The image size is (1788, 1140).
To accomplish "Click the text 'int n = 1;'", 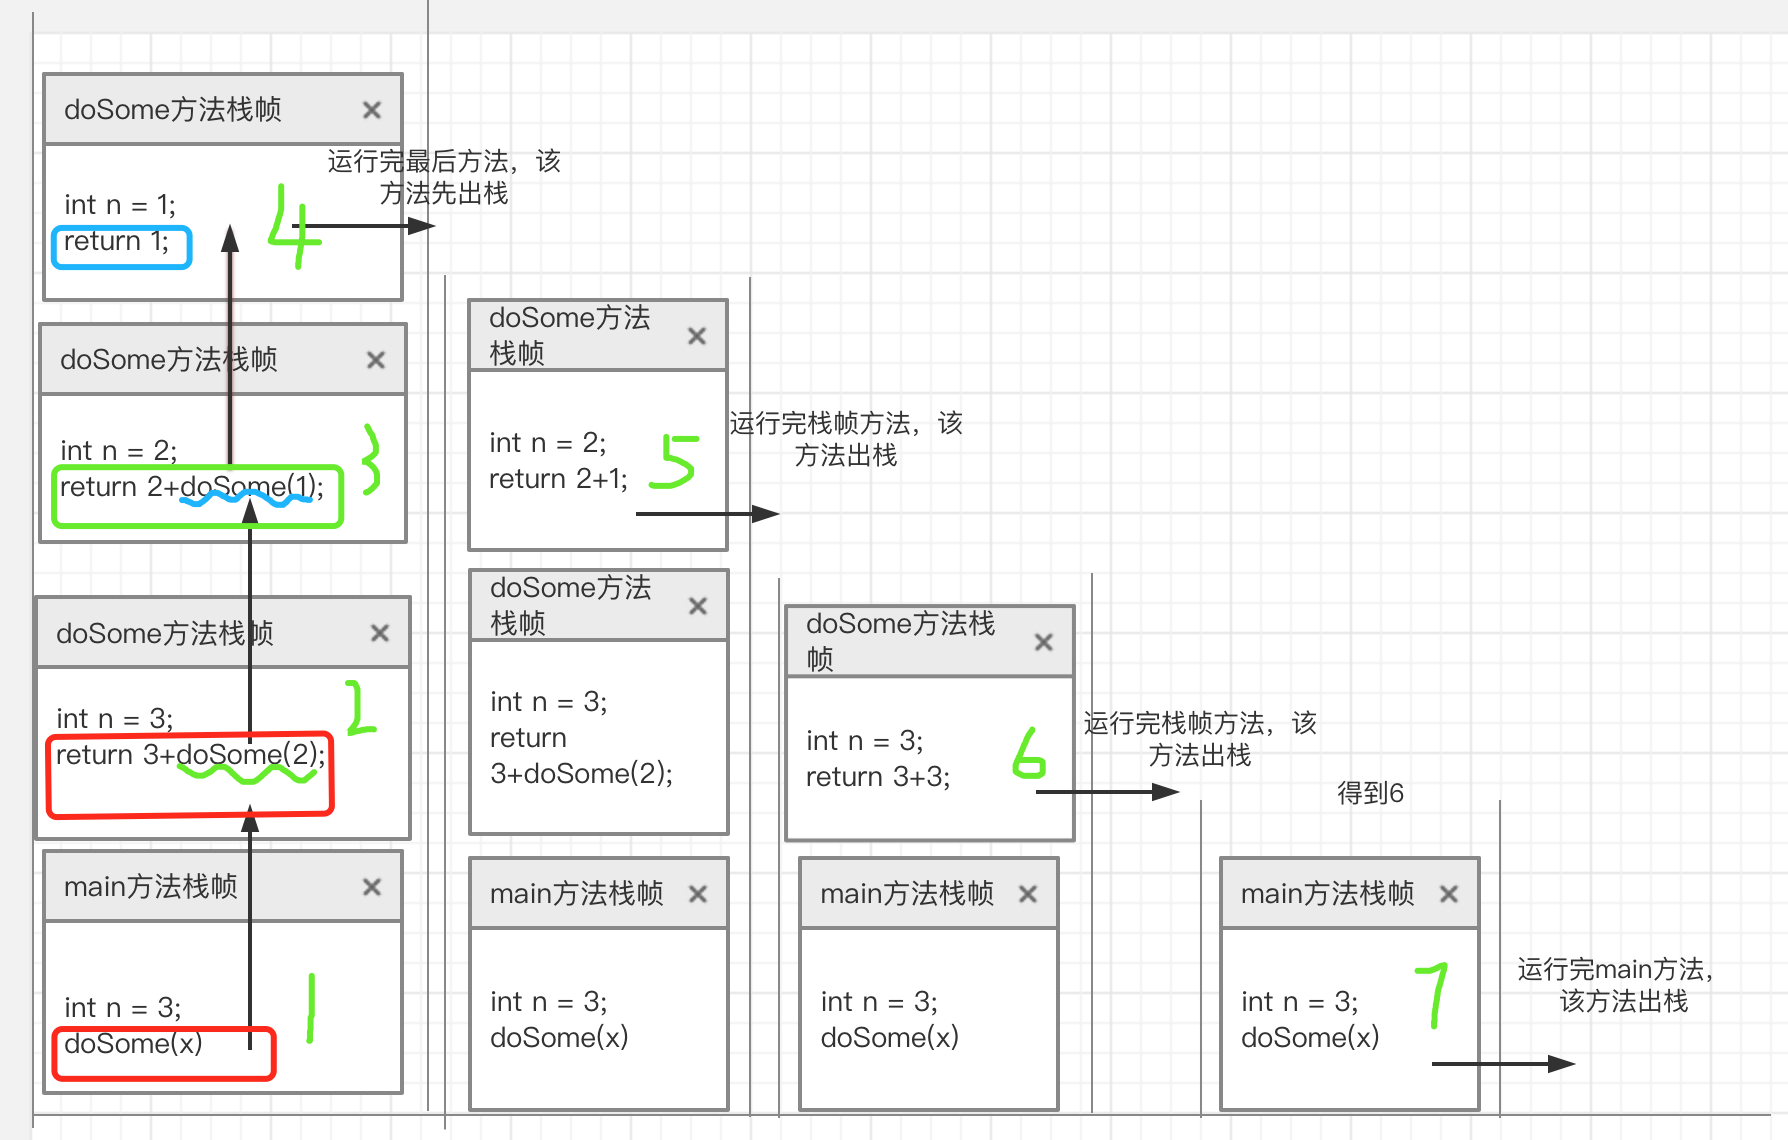I will (x=120, y=205).
